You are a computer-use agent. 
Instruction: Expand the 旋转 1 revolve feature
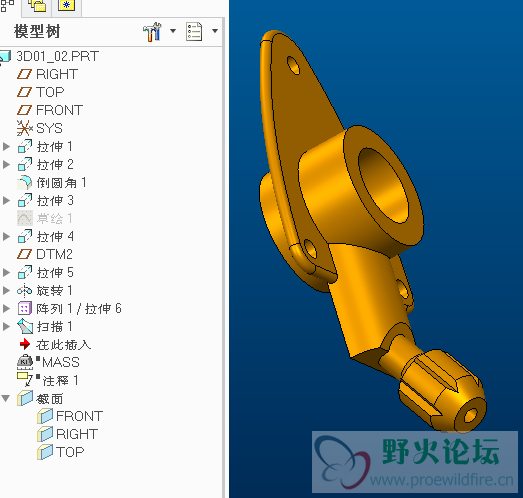pyautogui.click(x=6, y=291)
